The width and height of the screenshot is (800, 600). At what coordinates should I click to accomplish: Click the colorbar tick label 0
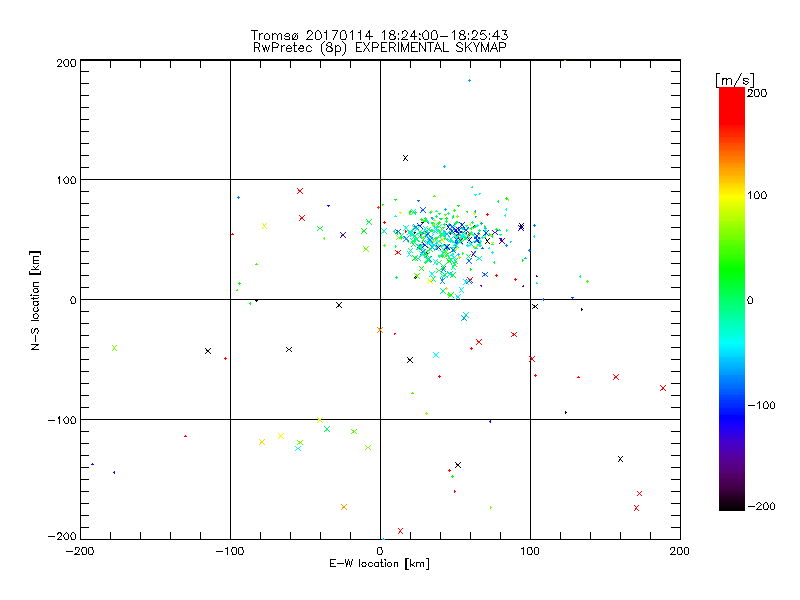[750, 300]
